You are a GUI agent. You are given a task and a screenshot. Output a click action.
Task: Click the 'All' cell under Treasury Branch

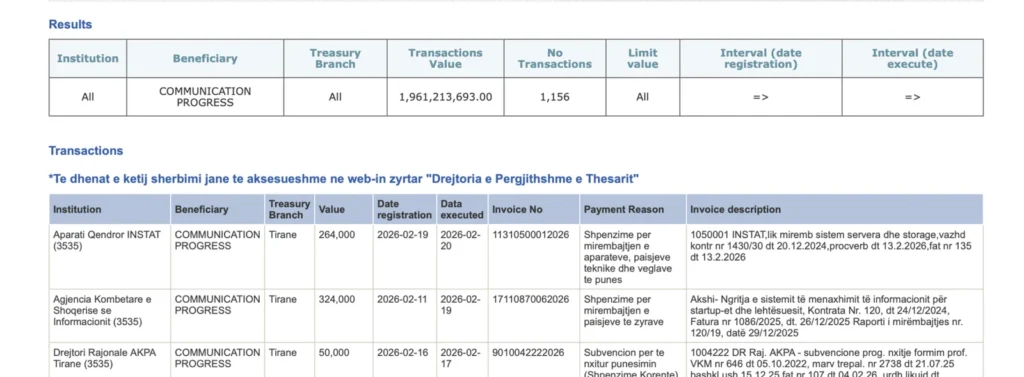[x=335, y=97]
